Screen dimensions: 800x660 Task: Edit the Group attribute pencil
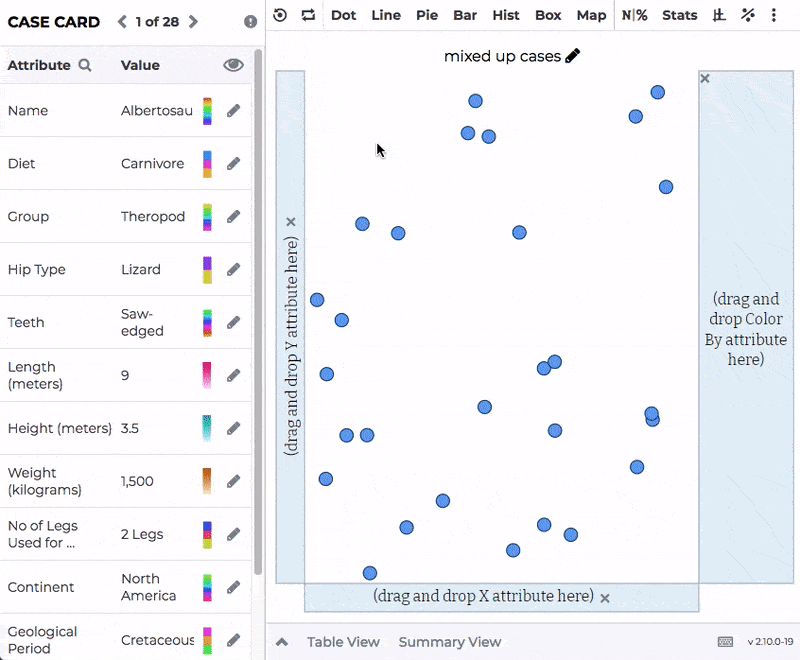[x=233, y=217]
